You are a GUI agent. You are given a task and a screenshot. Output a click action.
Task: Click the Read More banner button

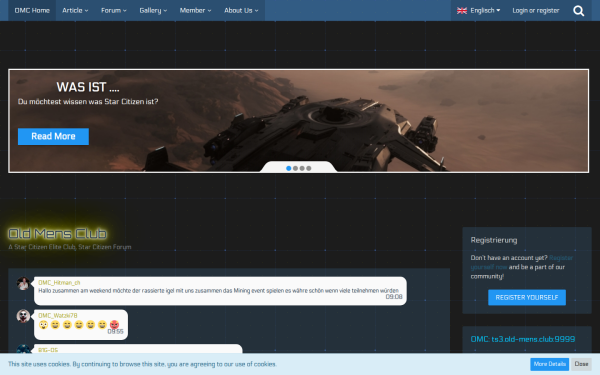(53, 136)
